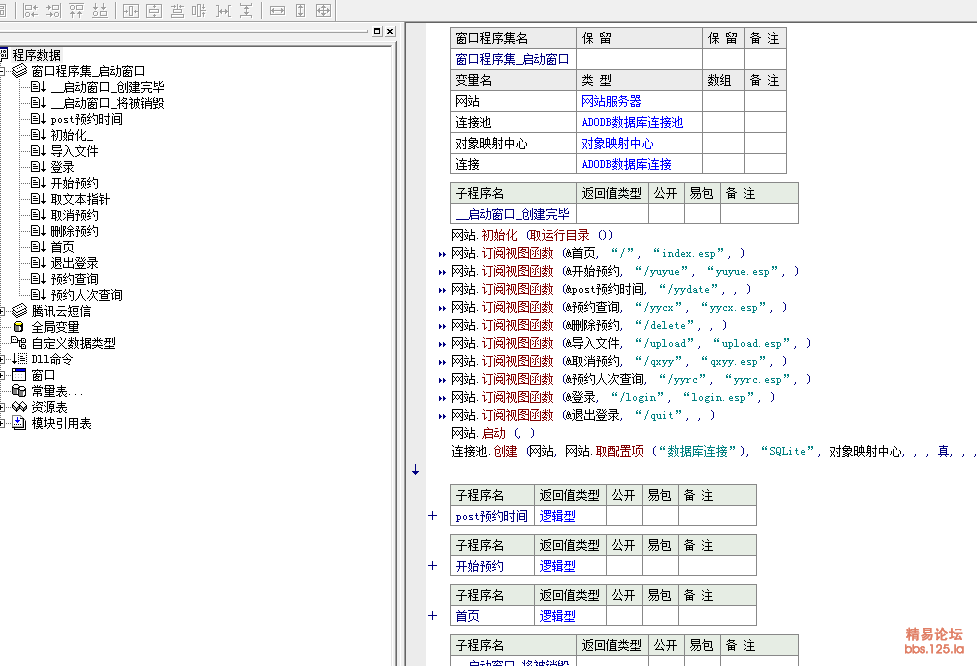The width and height of the screenshot is (977, 666).
Task: Click the make same width toolbar icon
Action: click(x=277, y=11)
